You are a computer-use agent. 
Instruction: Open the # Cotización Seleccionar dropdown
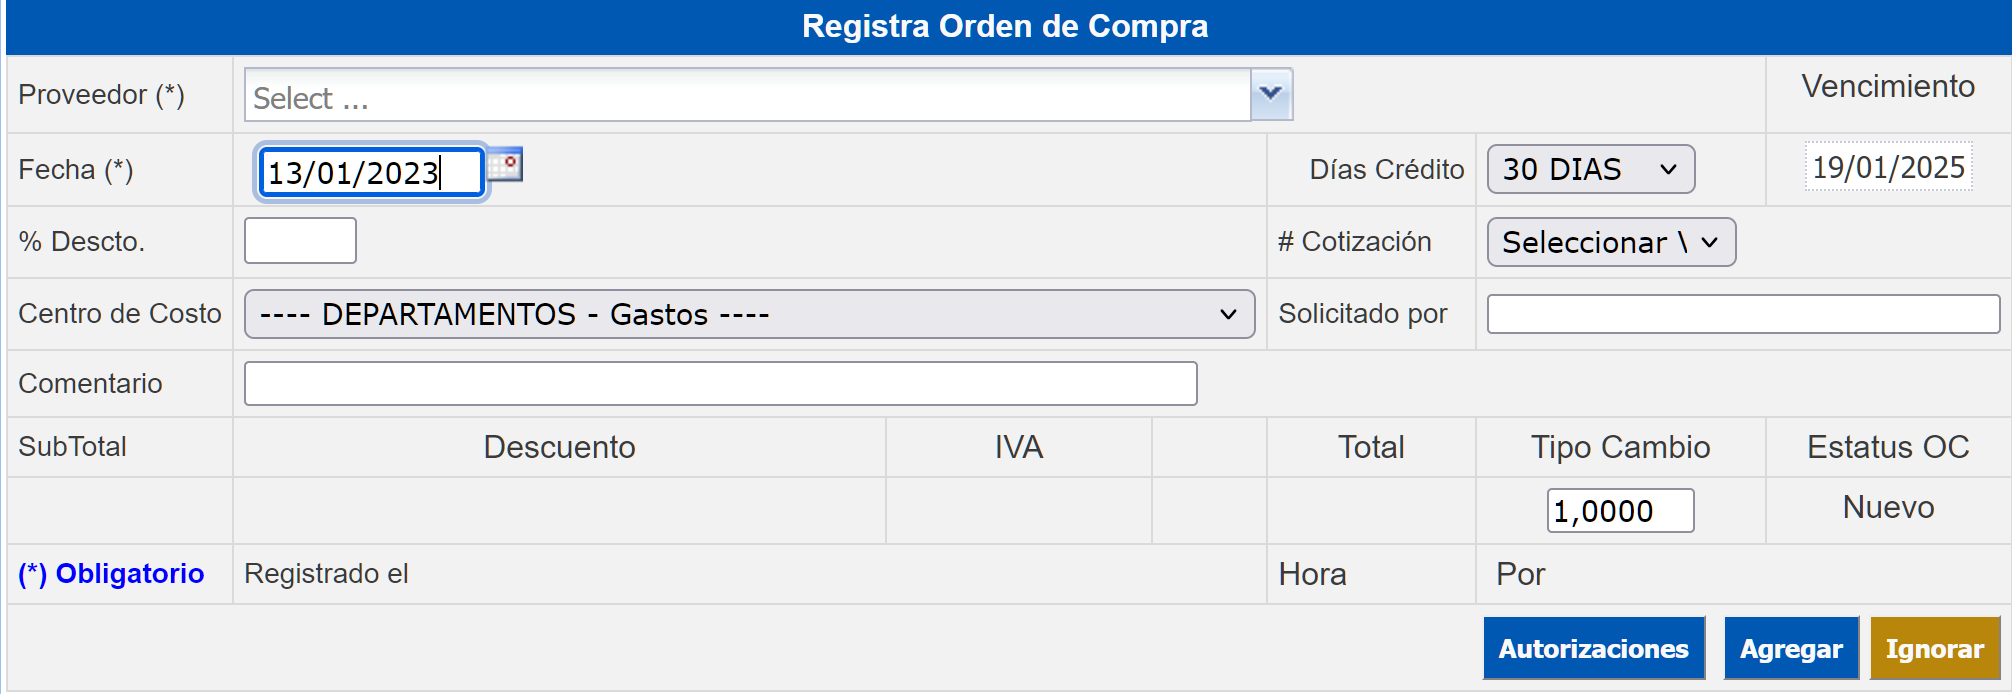[x=1611, y=242]
